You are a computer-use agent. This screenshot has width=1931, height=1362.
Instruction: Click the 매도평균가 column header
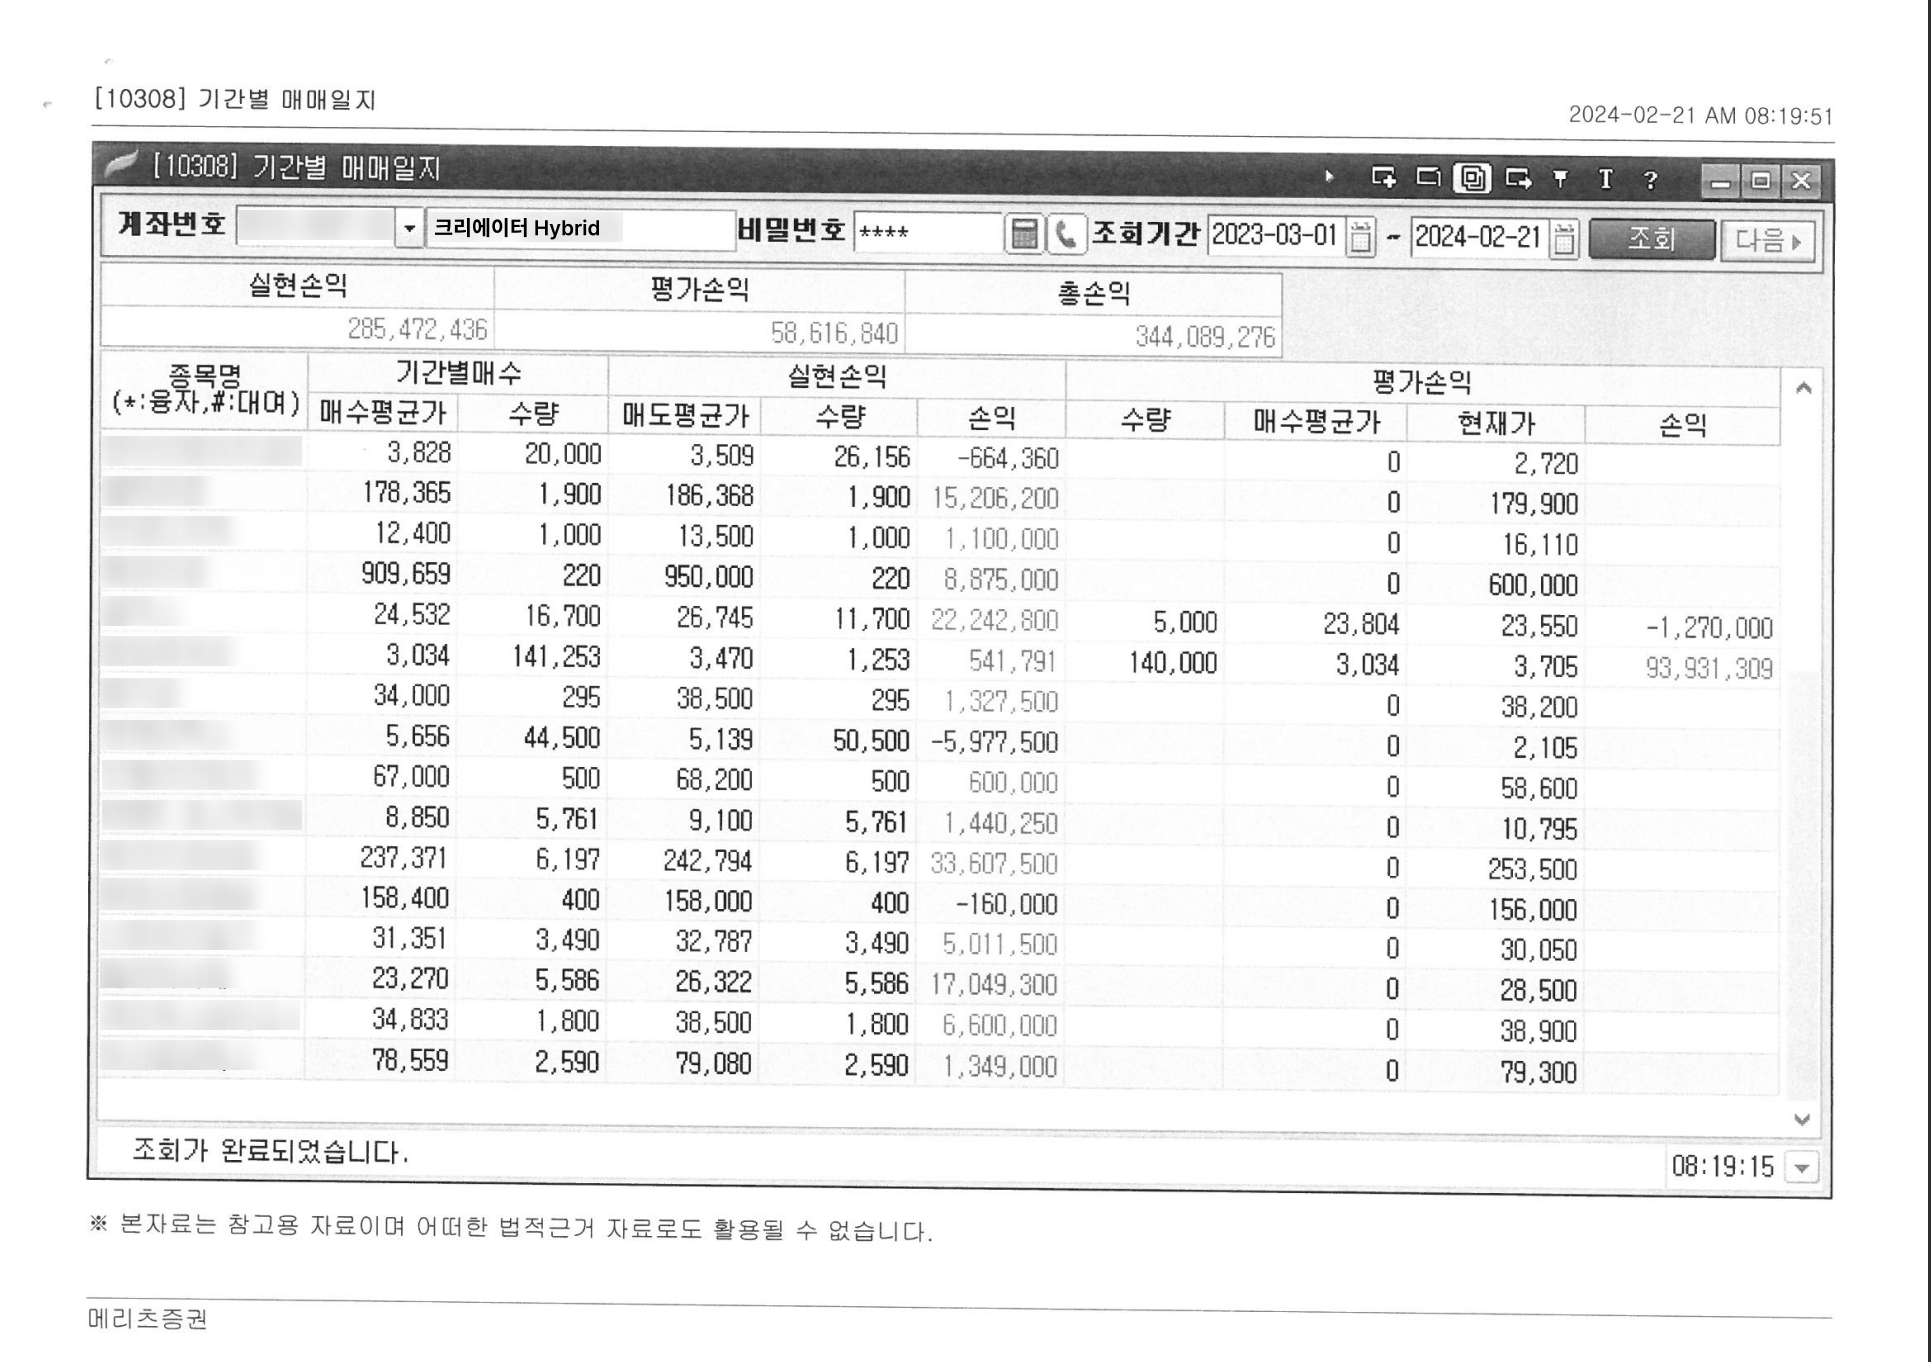(x=685, y=415)
